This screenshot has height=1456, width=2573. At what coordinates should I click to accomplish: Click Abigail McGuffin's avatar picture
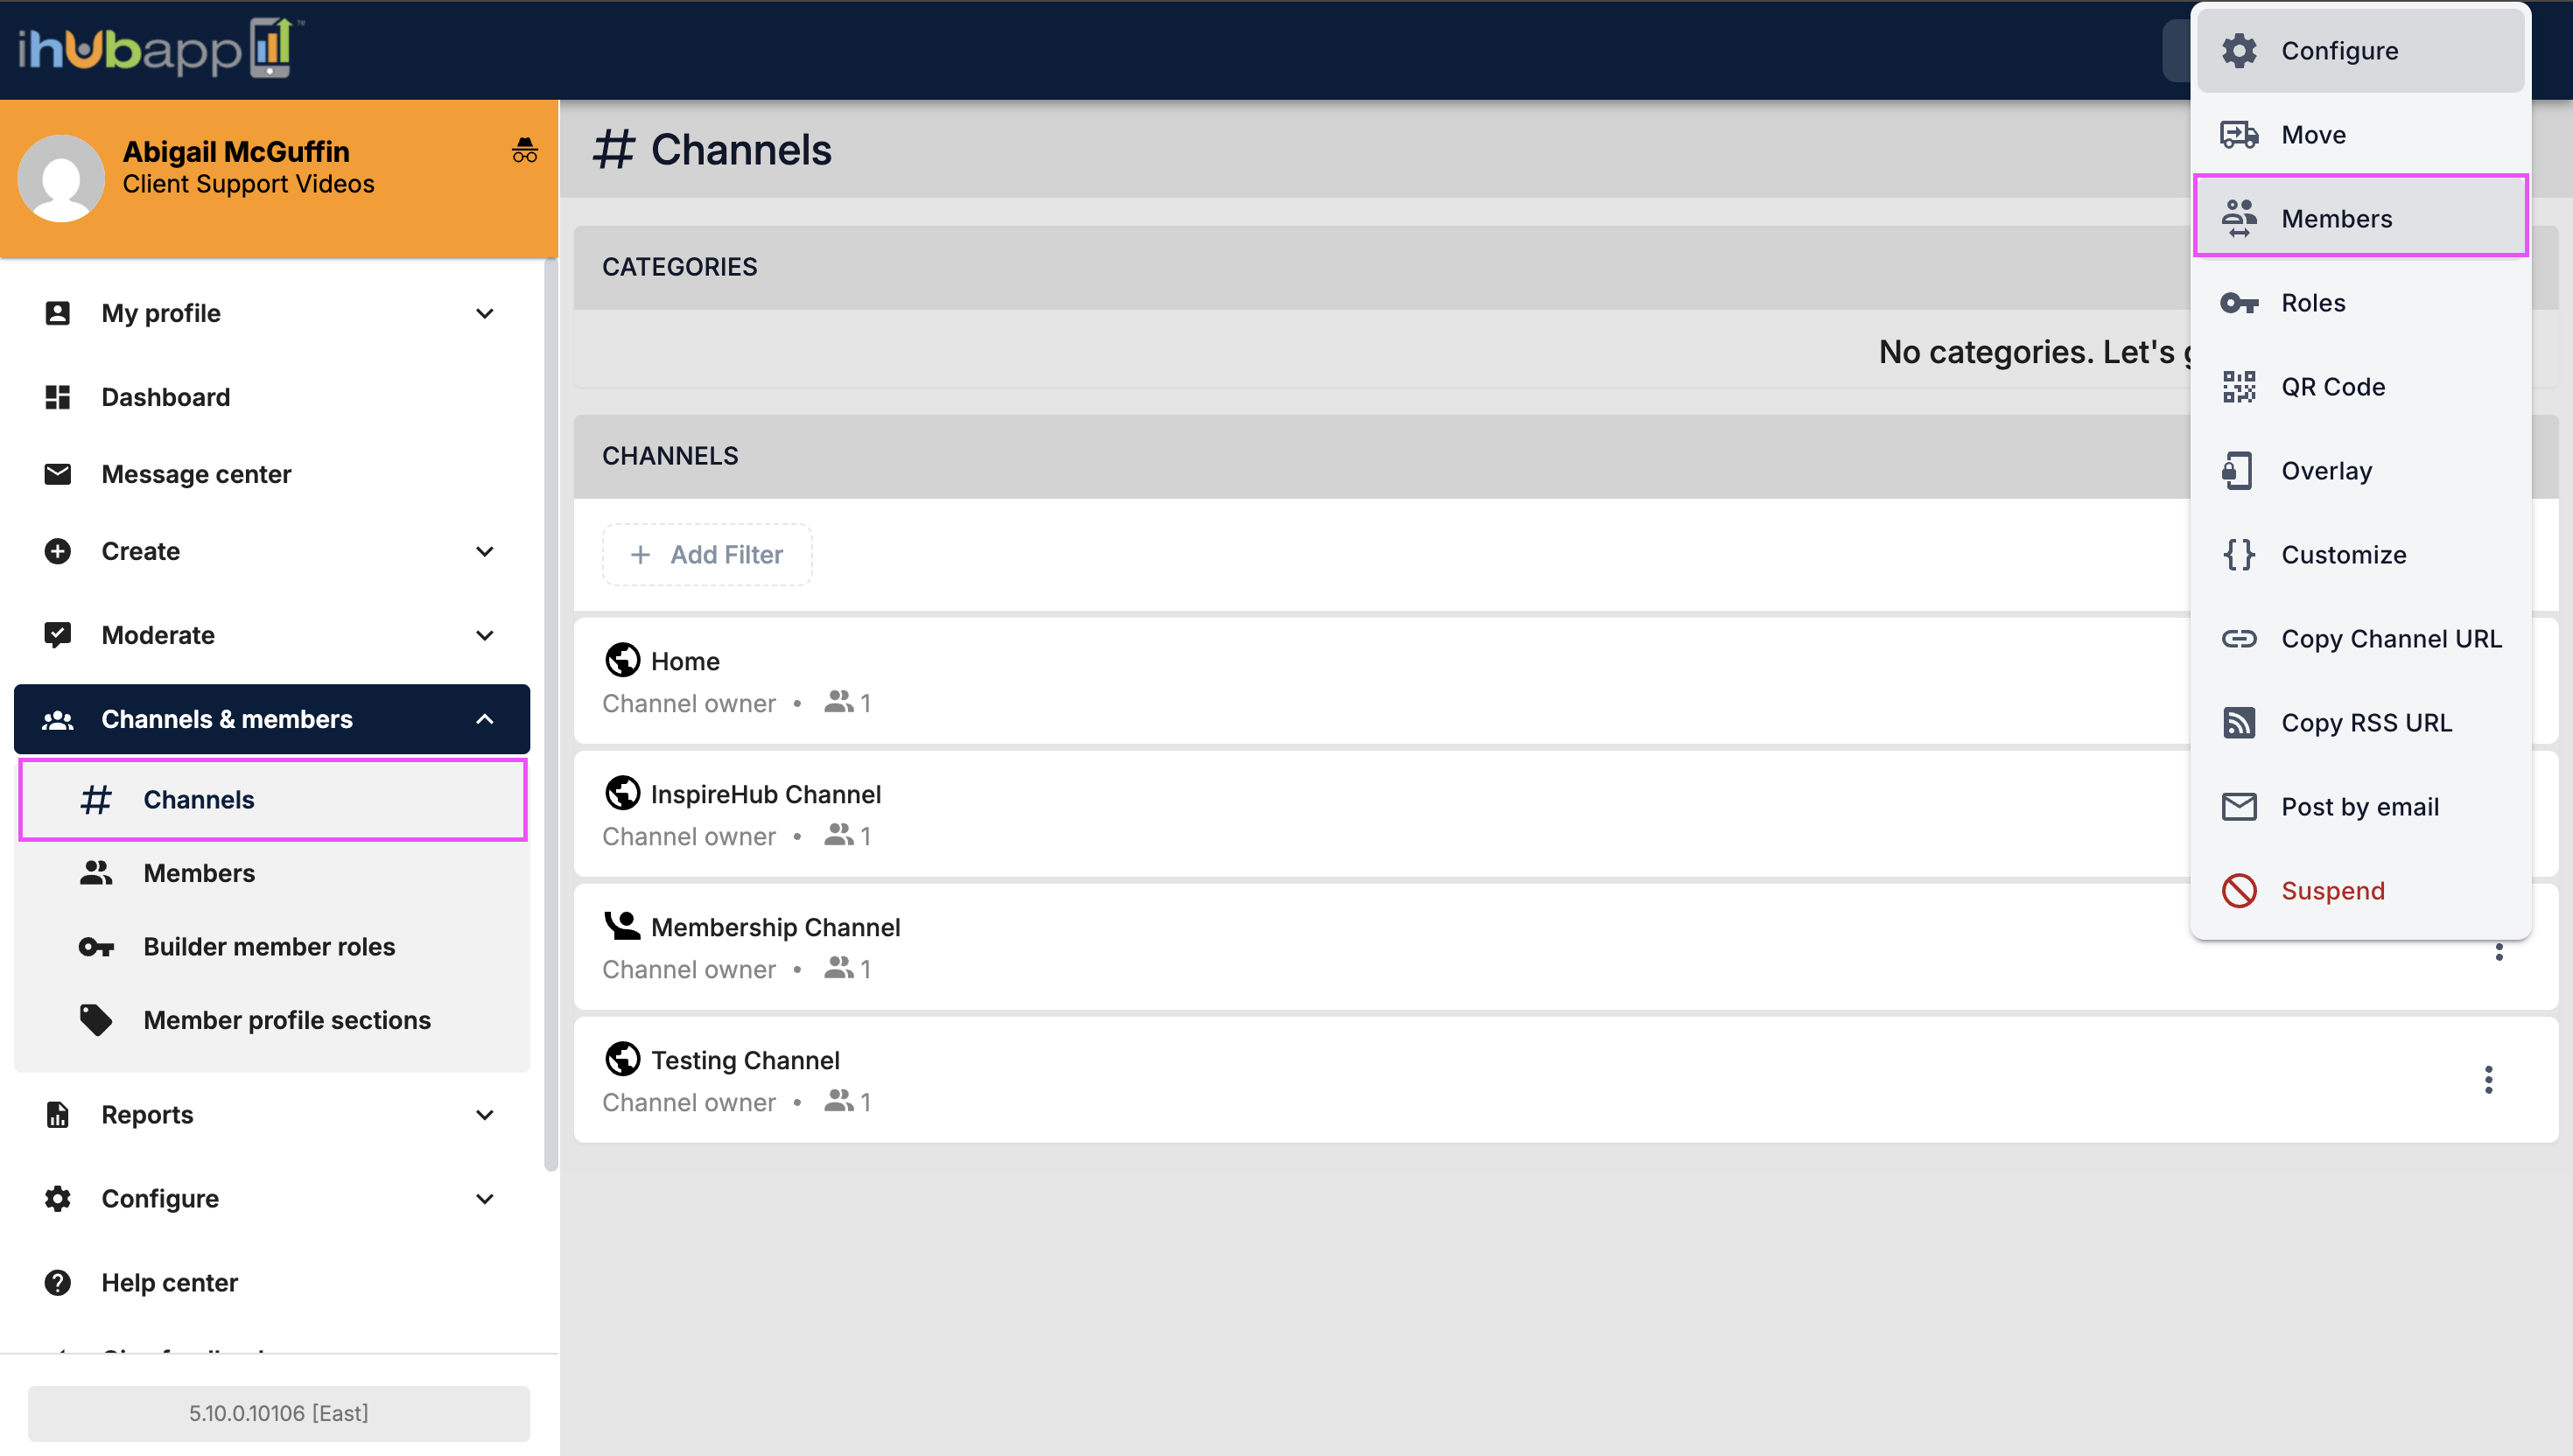click(61, 179)
